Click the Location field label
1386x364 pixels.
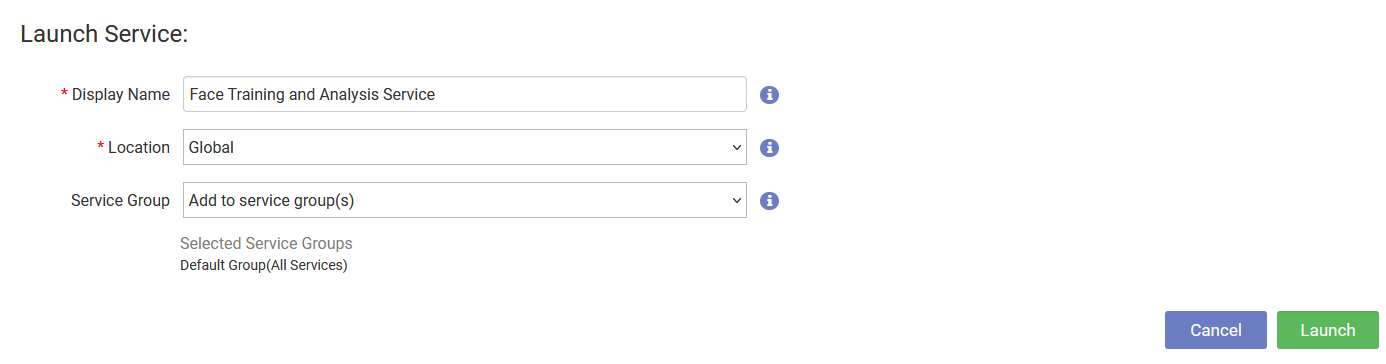pos(139,147)
